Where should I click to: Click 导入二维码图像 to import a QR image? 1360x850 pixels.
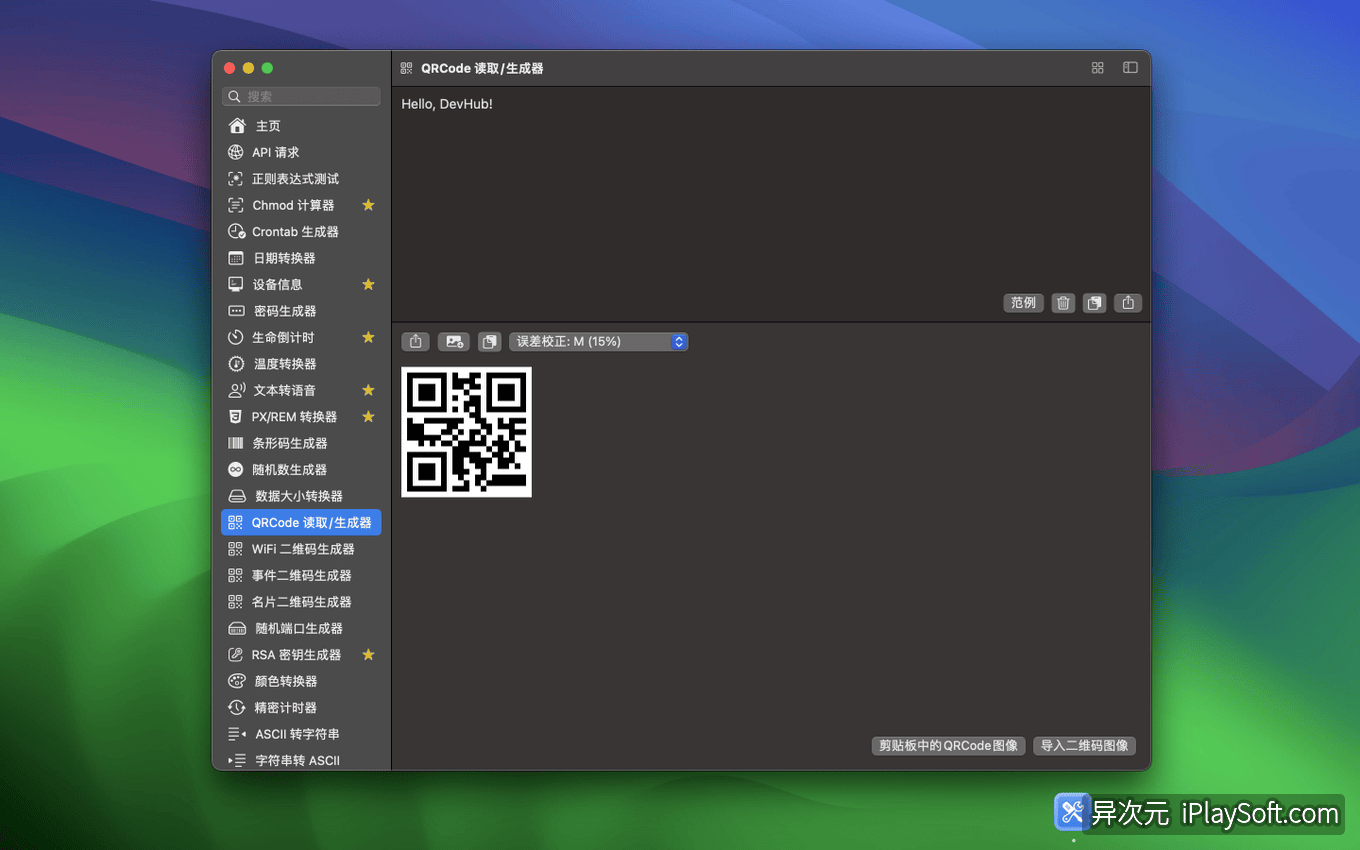(1084, 745)
